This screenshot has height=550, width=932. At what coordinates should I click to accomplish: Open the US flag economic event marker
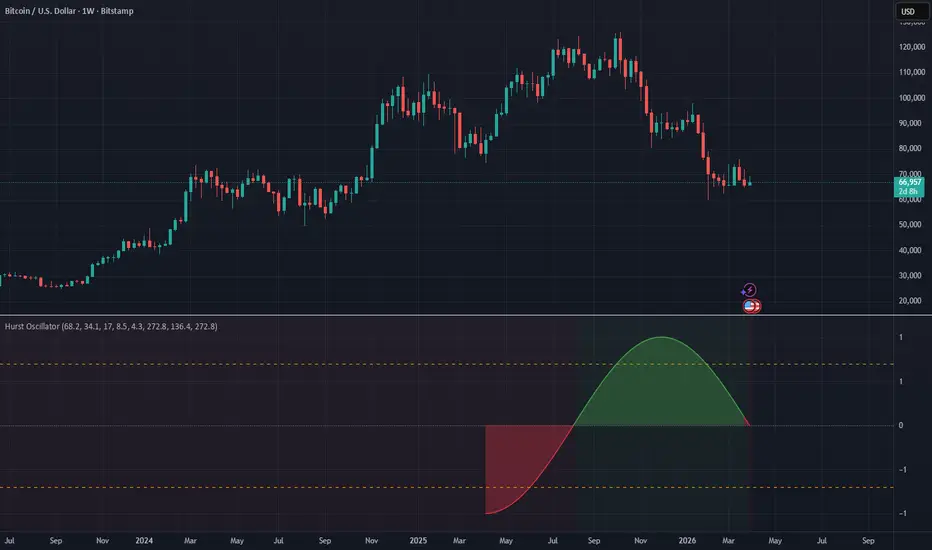pyautogui.click(x=751, y=306)
